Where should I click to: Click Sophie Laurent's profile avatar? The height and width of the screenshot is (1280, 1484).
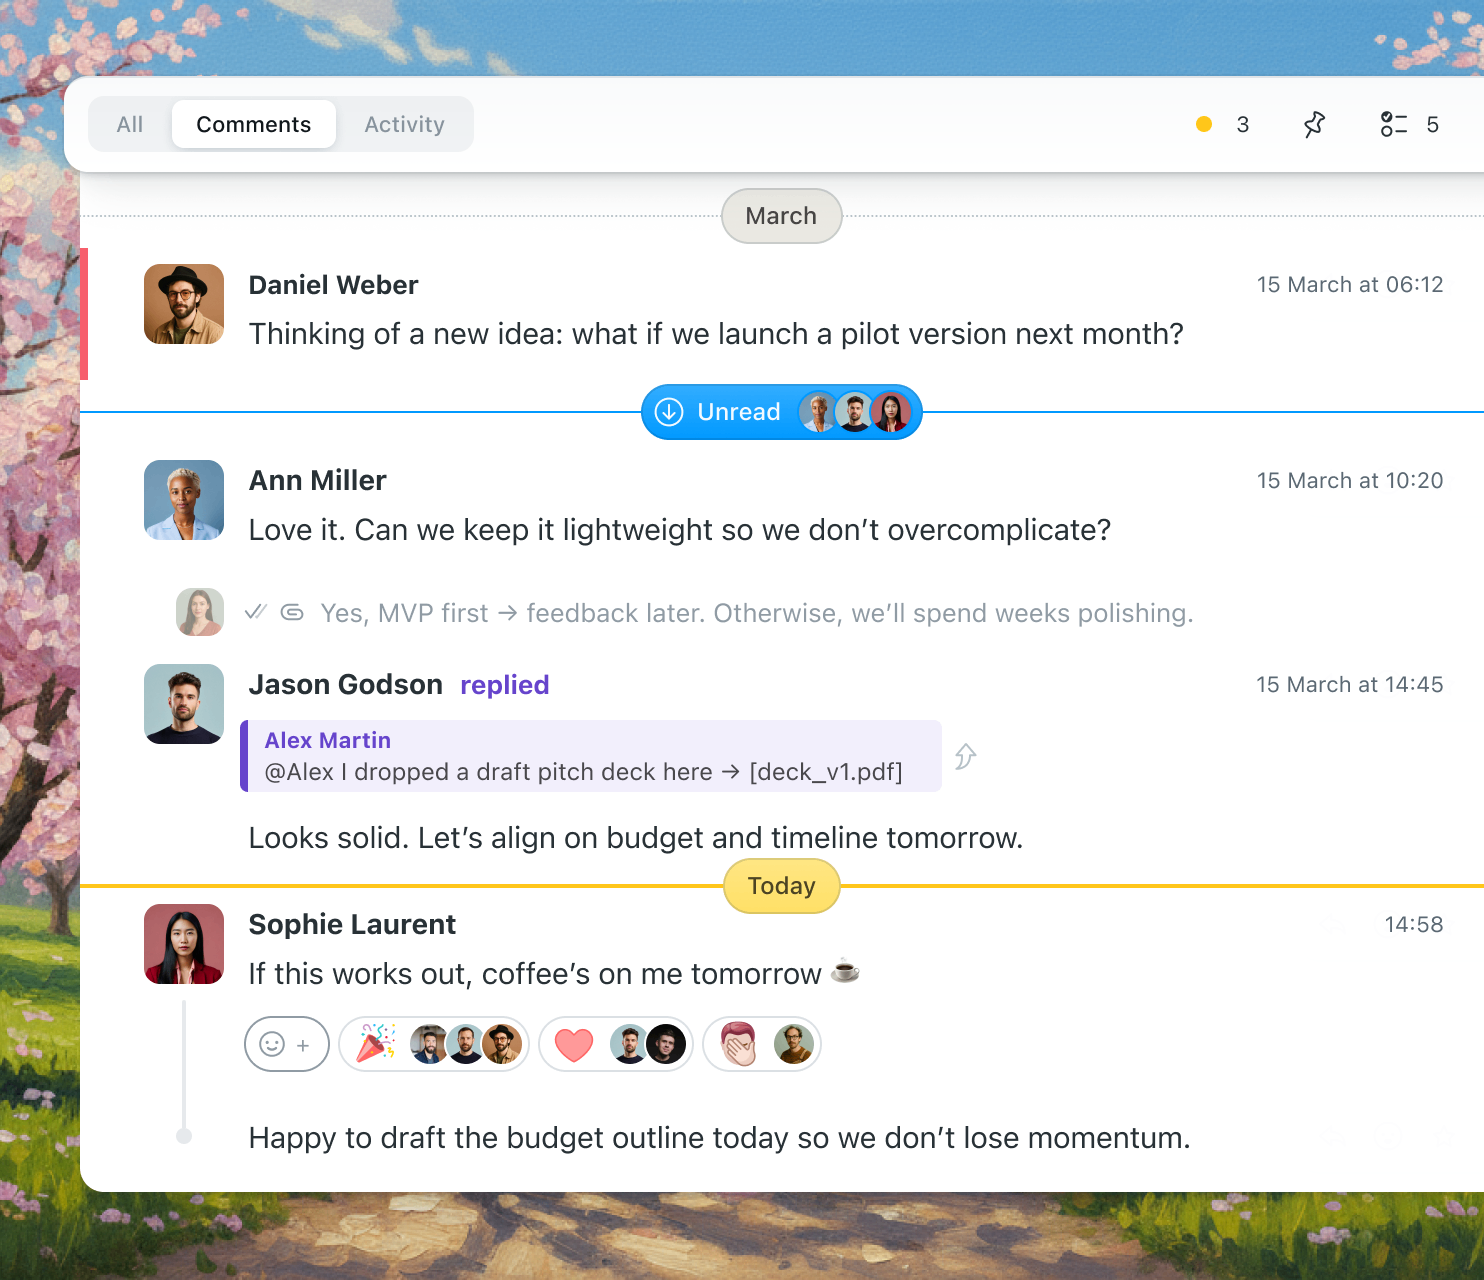(184, 944)
